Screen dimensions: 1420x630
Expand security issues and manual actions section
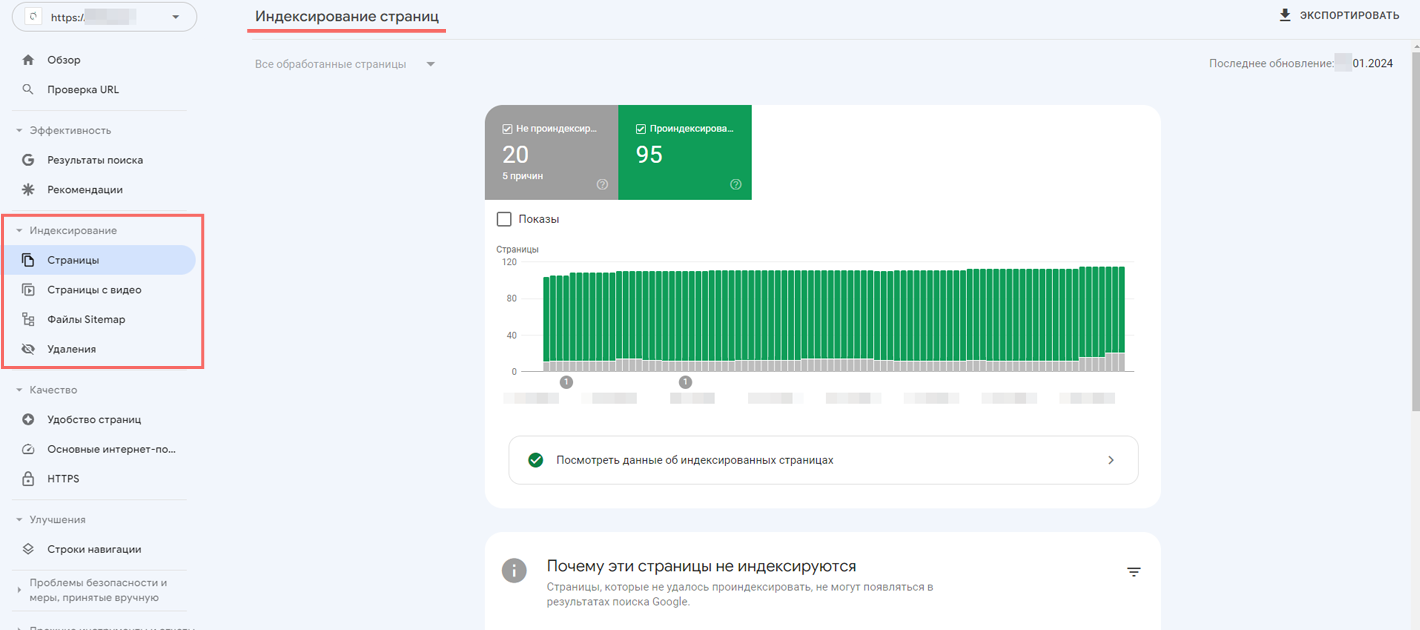[19, 590]
